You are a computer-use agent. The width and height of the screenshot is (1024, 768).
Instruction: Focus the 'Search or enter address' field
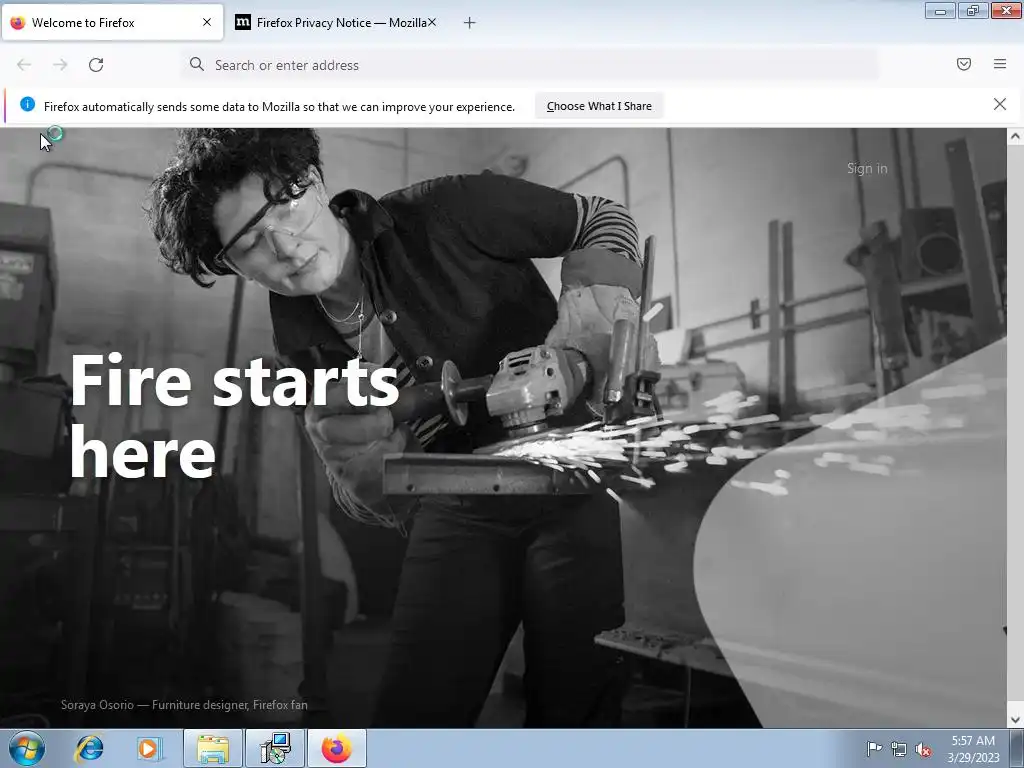(529, 65)
